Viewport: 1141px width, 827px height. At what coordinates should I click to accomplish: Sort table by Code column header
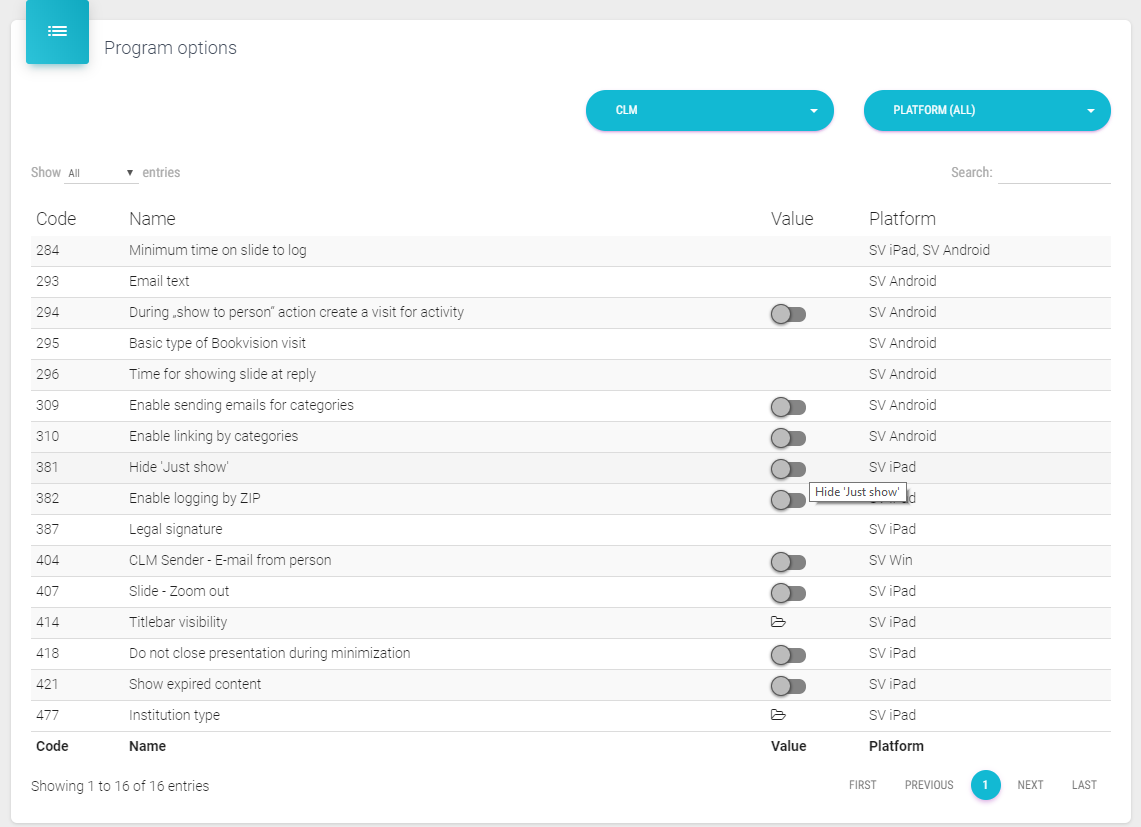pos(56,218)
